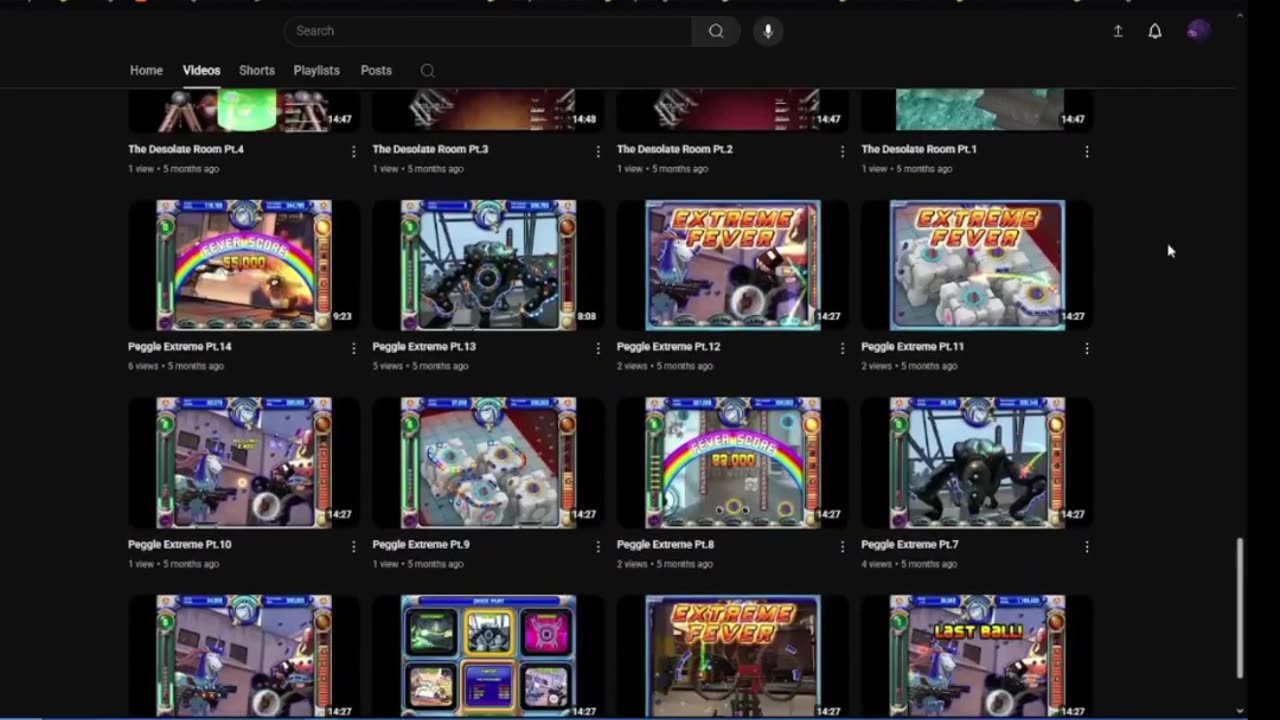Open options menu for Peggle Extreme Pt.9
The width and height of the screenshot is (1280, 720).
pyautogui.click(x=598, y=547)
